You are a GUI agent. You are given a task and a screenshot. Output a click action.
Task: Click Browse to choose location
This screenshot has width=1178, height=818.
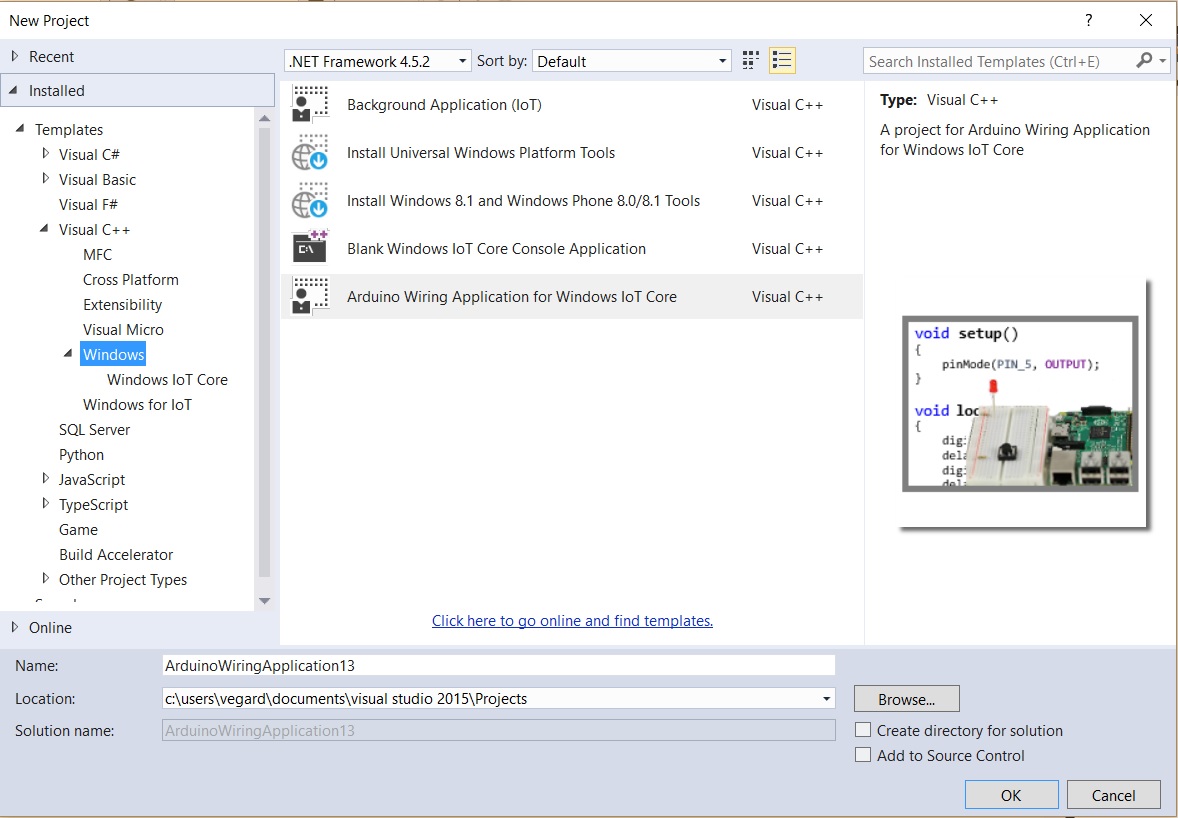click(906, 699)
